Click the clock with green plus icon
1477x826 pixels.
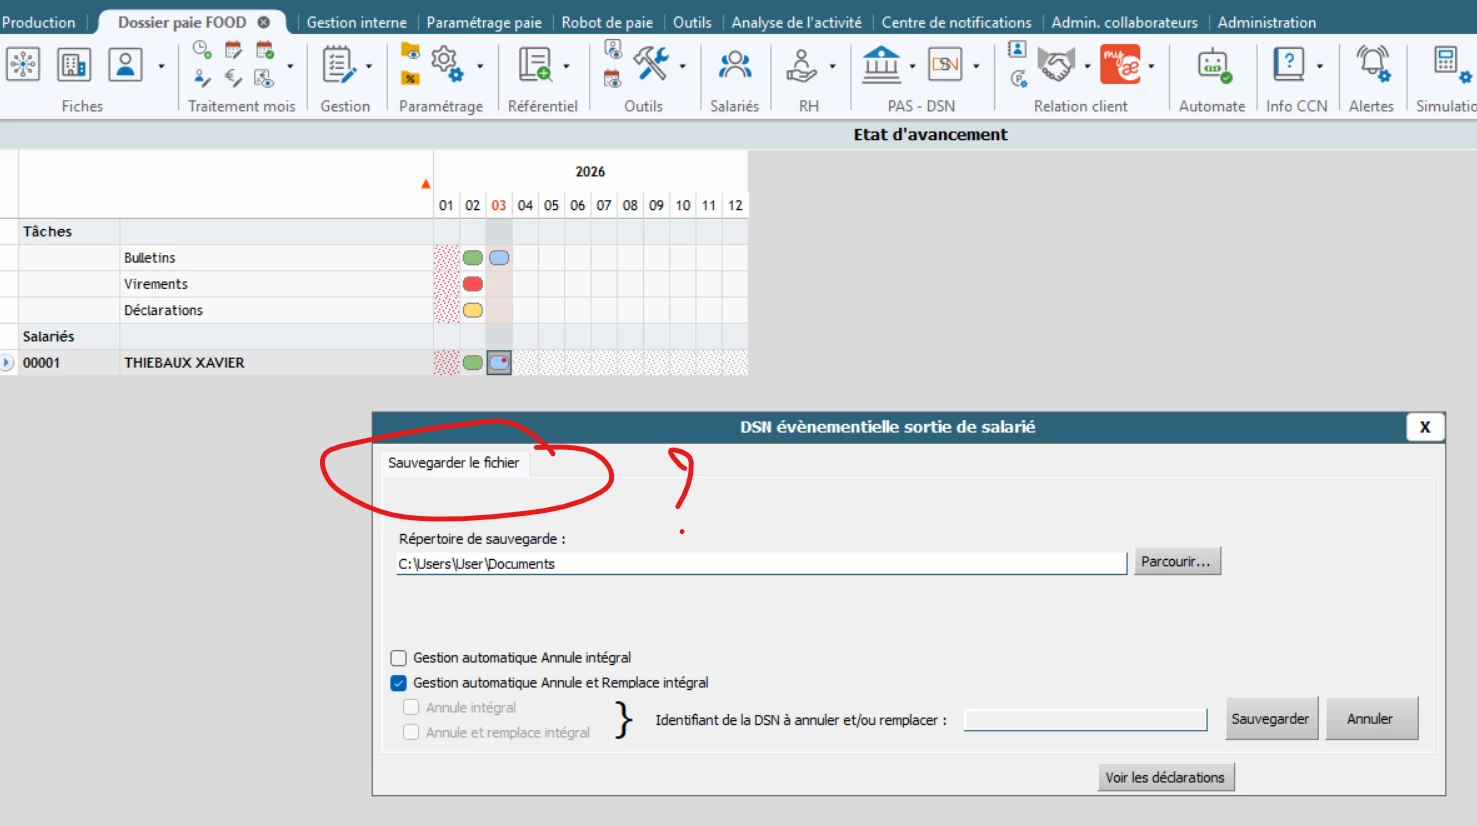[202, 49]
